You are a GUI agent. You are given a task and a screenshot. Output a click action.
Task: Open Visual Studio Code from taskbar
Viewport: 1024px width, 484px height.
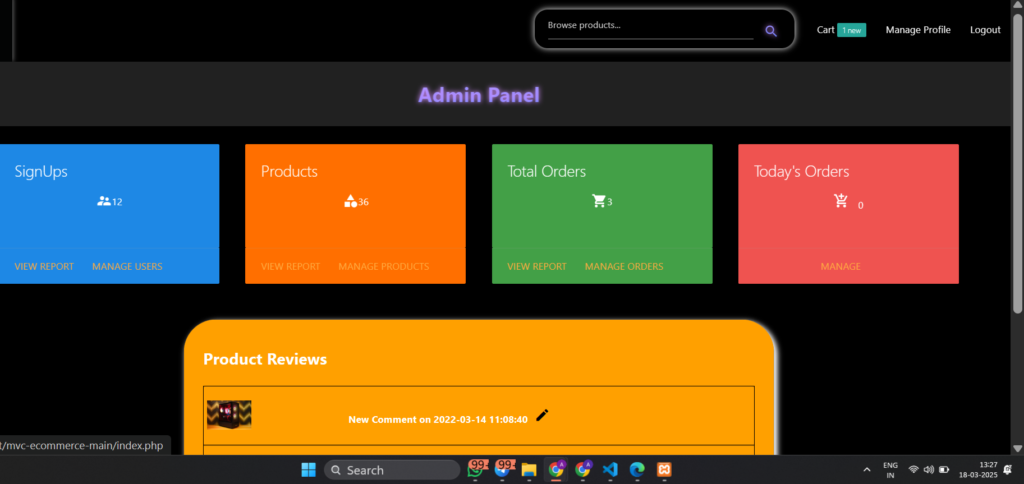(x=610, y=470)
